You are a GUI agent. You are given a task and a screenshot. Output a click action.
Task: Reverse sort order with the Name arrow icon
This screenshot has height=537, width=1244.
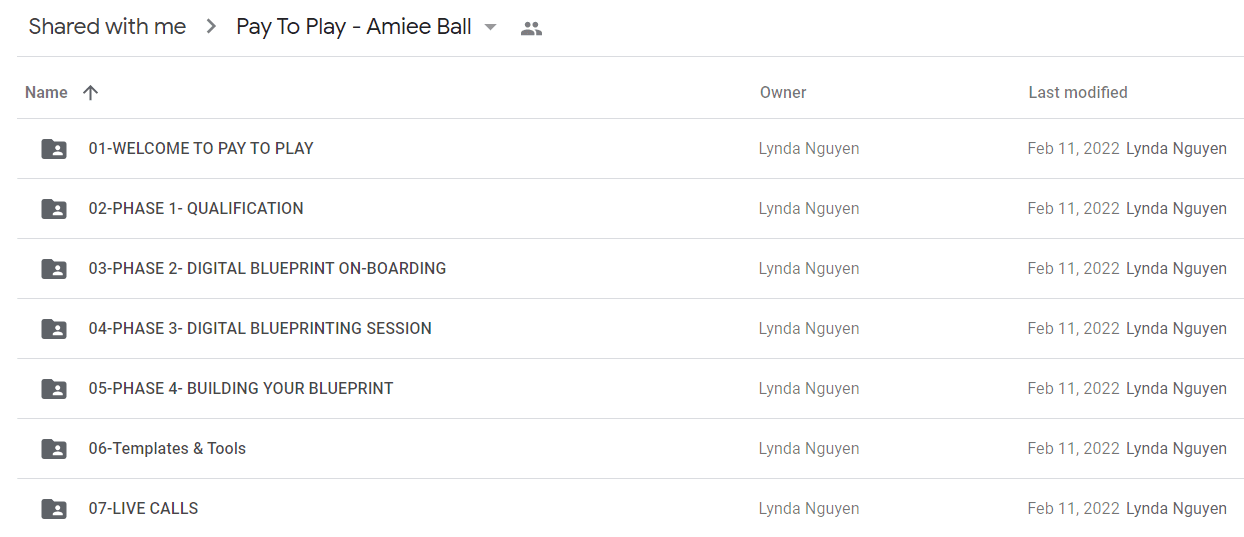(x=90, y=93)
